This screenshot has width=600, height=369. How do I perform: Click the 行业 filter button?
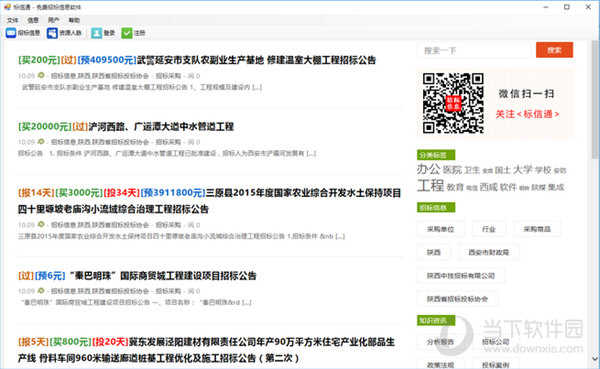point(489,229)
